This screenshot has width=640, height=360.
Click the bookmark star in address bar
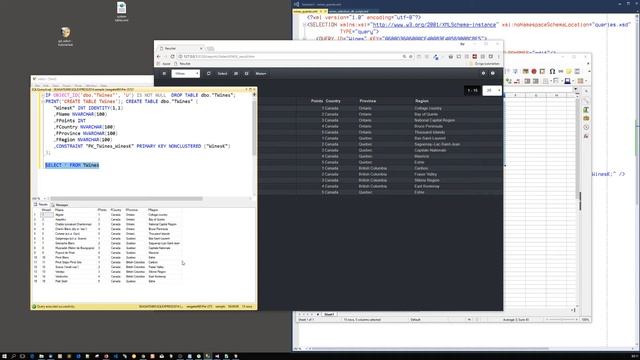(410, 56)
